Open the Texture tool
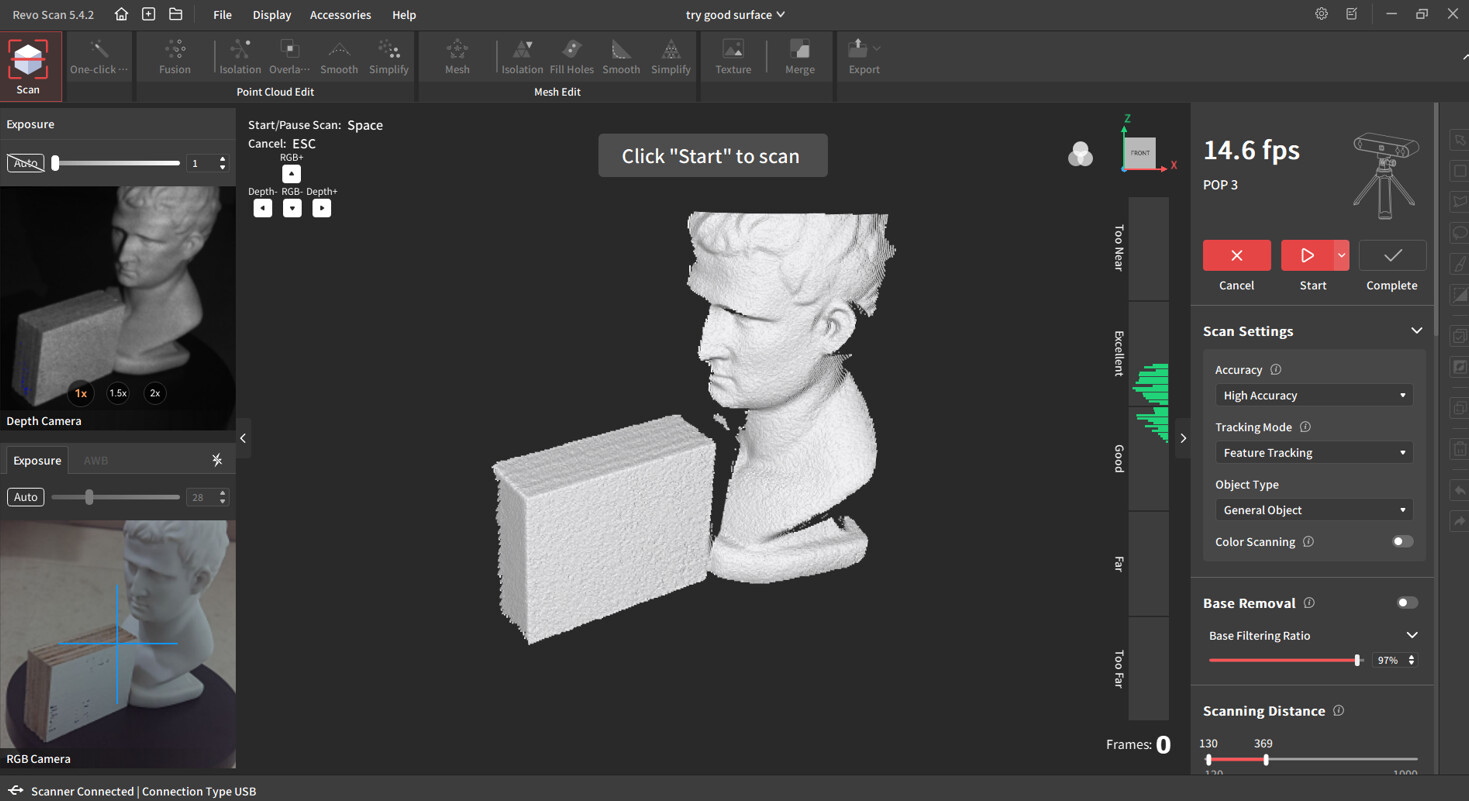This screenshot has width=1469, height=801. click(x=733, y=57)
